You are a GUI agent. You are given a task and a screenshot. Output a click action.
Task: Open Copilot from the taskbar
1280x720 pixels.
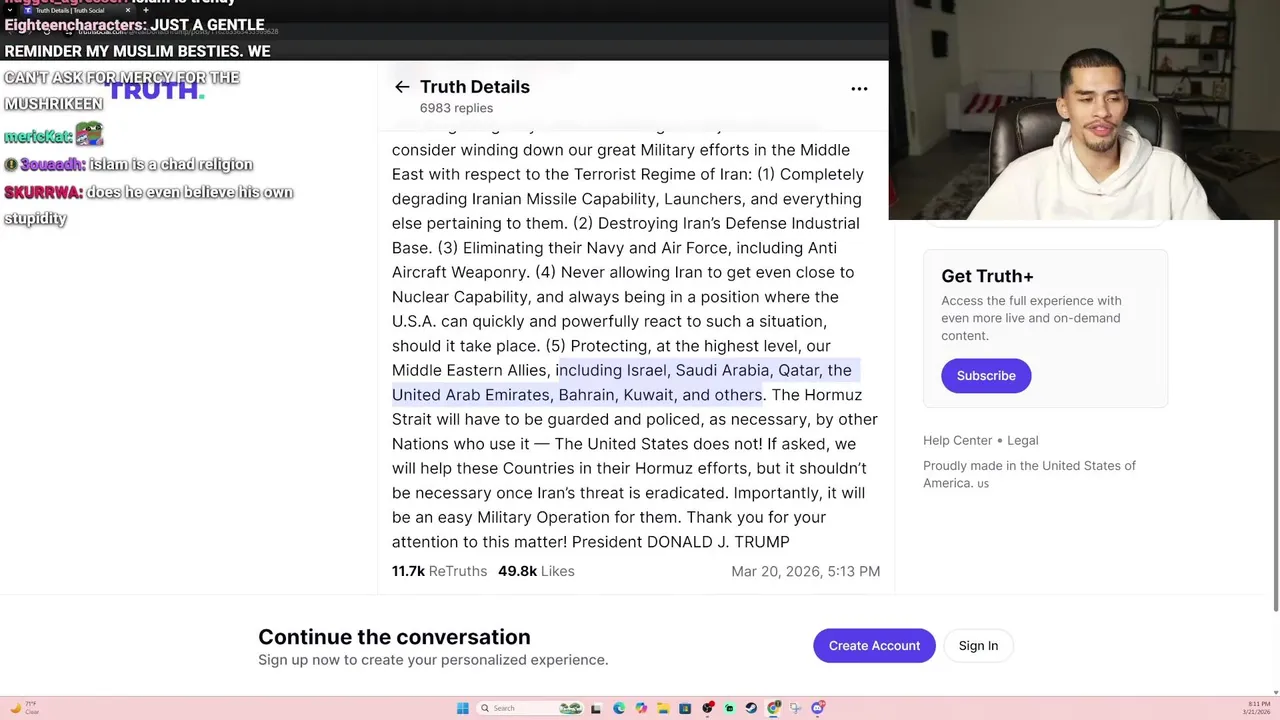click(x=641, y=708)
